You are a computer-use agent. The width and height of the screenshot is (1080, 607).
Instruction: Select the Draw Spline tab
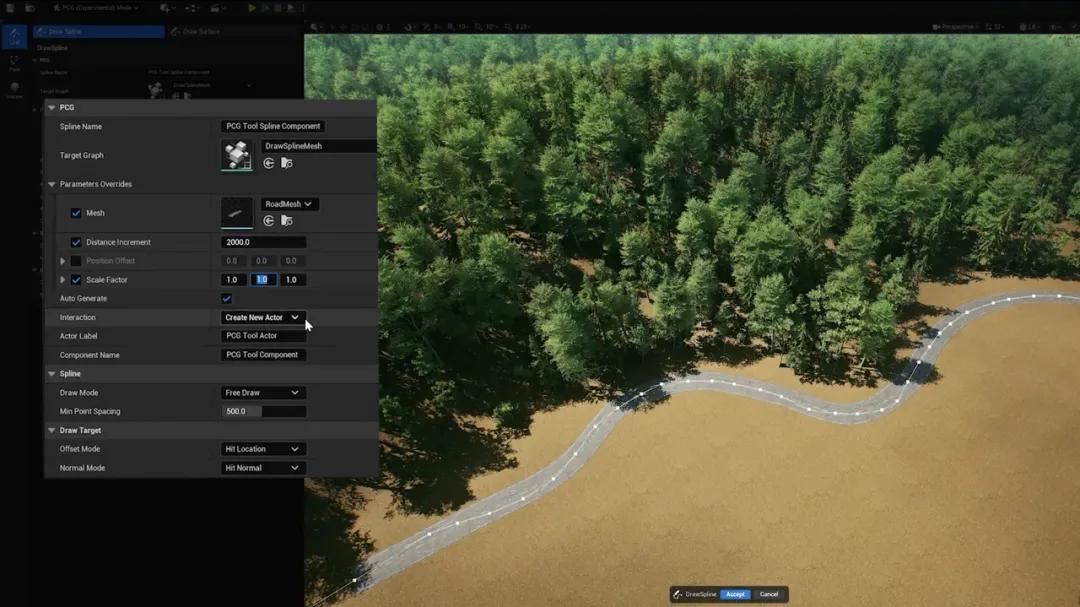pos(98,32)
